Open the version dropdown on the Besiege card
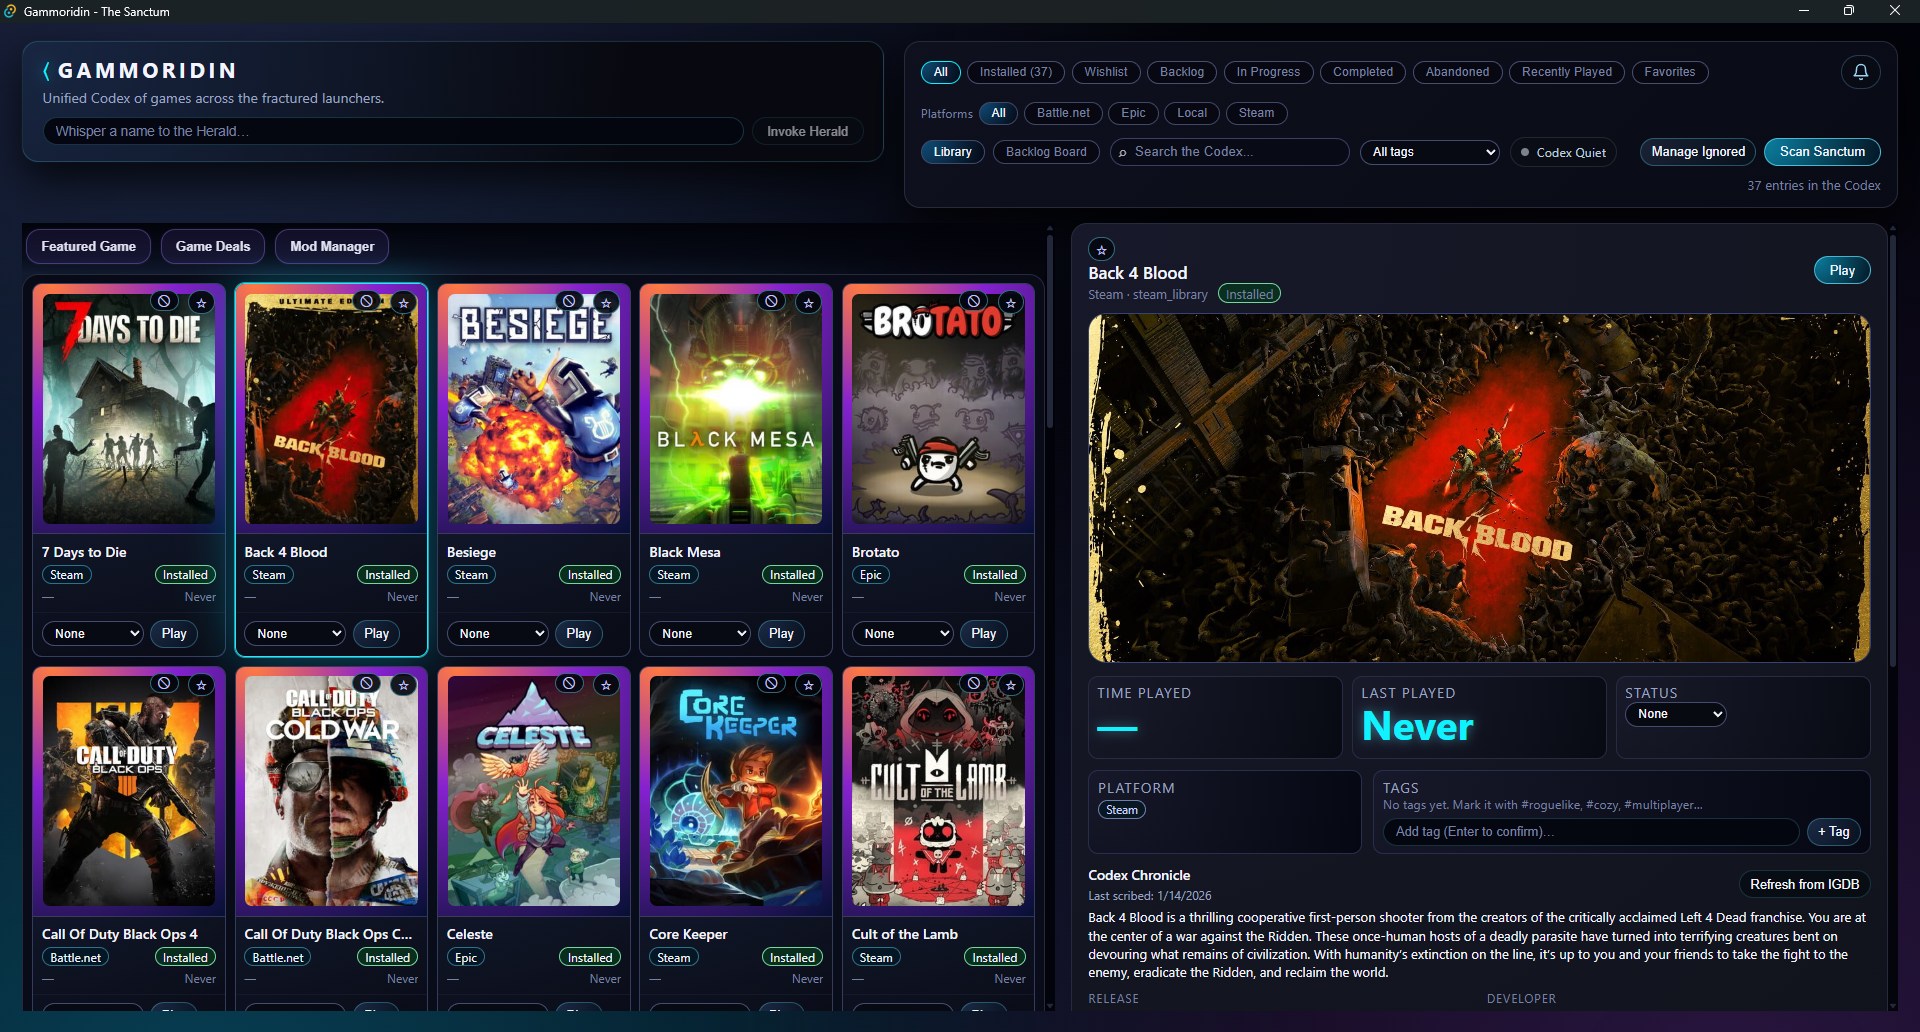 click(497, 633)
